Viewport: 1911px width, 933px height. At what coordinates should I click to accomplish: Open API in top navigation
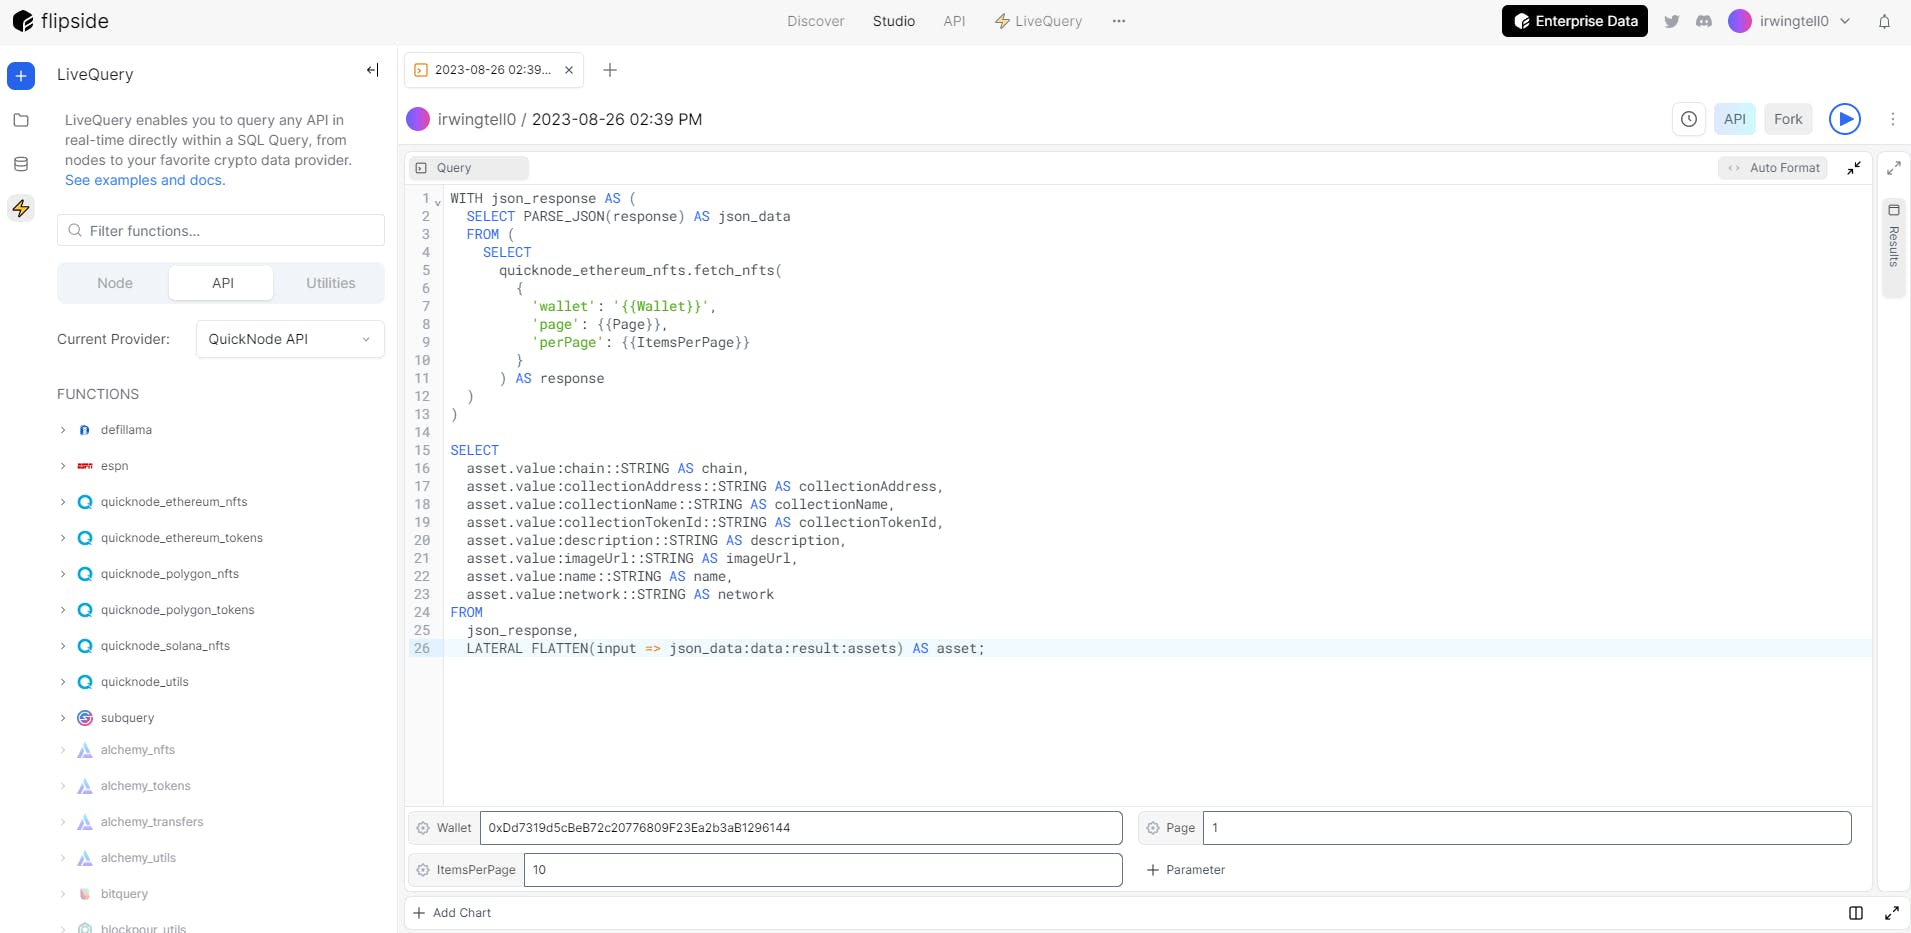coord(954,21)
